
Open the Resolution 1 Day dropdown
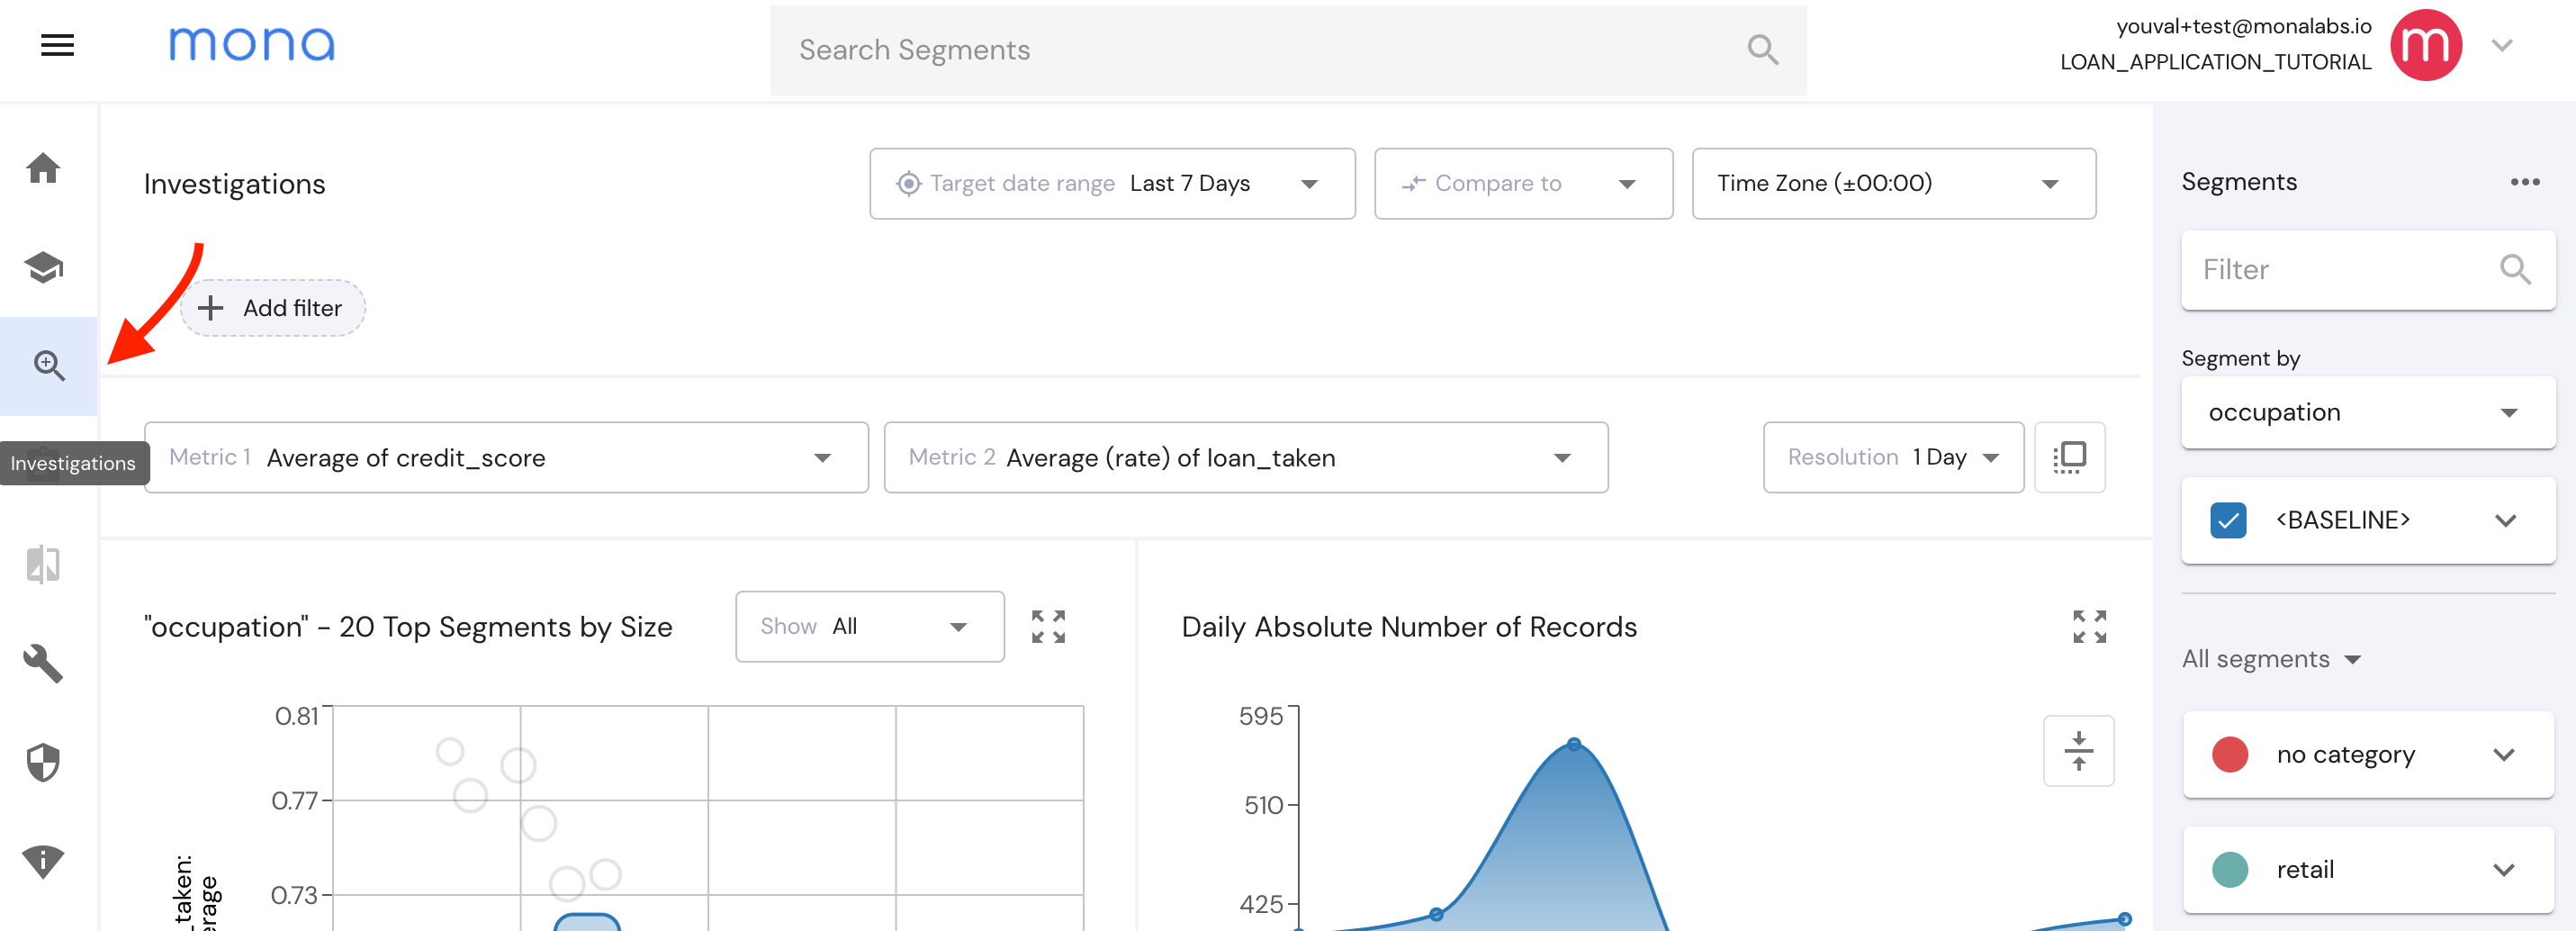1893,458
